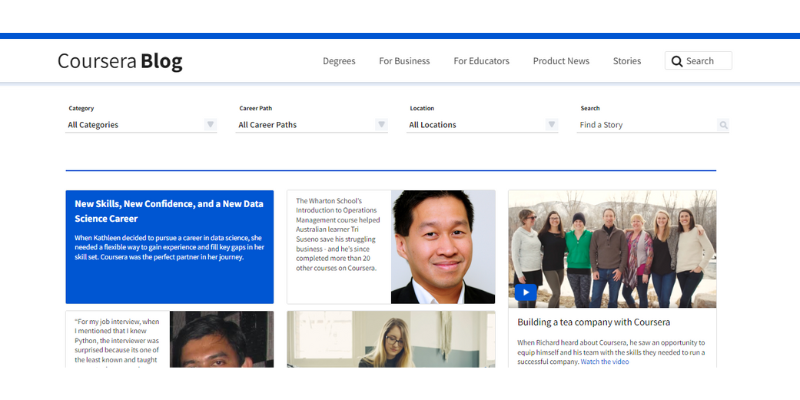This screenshot has height=400, width=800.
Task: Click the arrow beside All Categories
Action: tap(210, 124)
